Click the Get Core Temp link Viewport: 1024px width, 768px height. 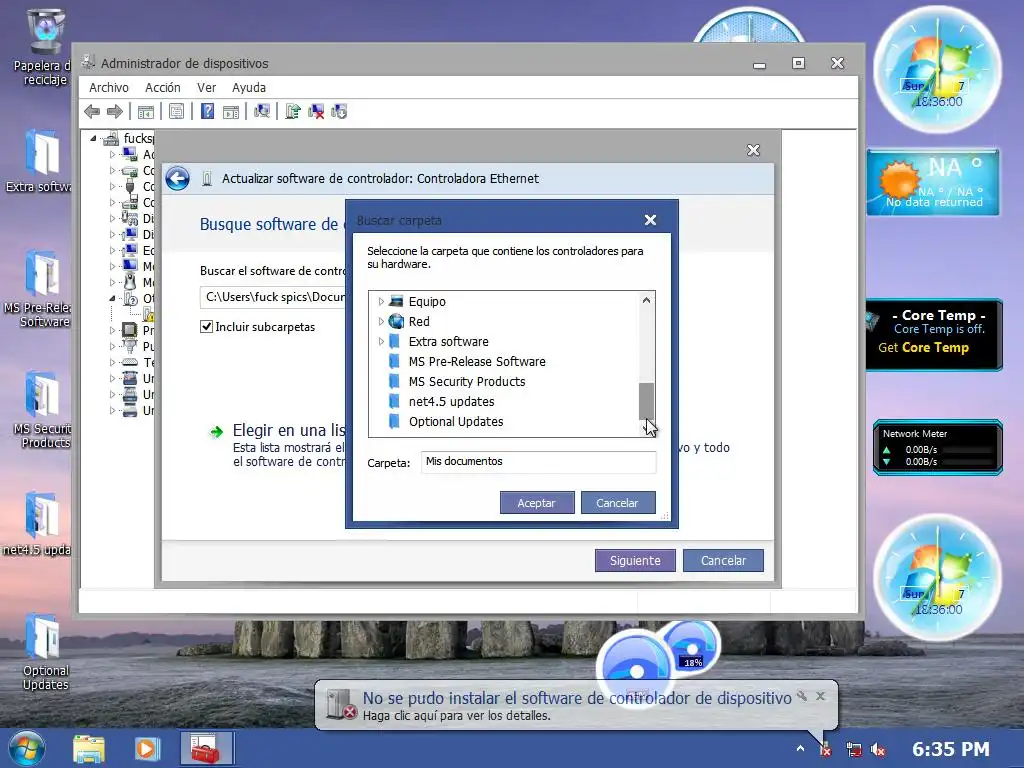923,347
